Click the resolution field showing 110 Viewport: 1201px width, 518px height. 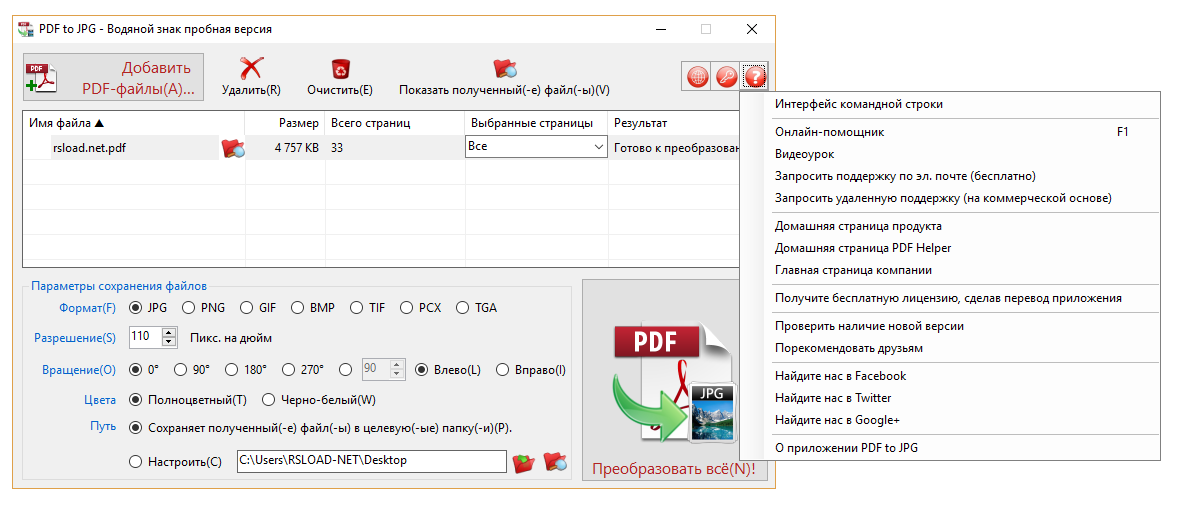(x=144, y=337)
